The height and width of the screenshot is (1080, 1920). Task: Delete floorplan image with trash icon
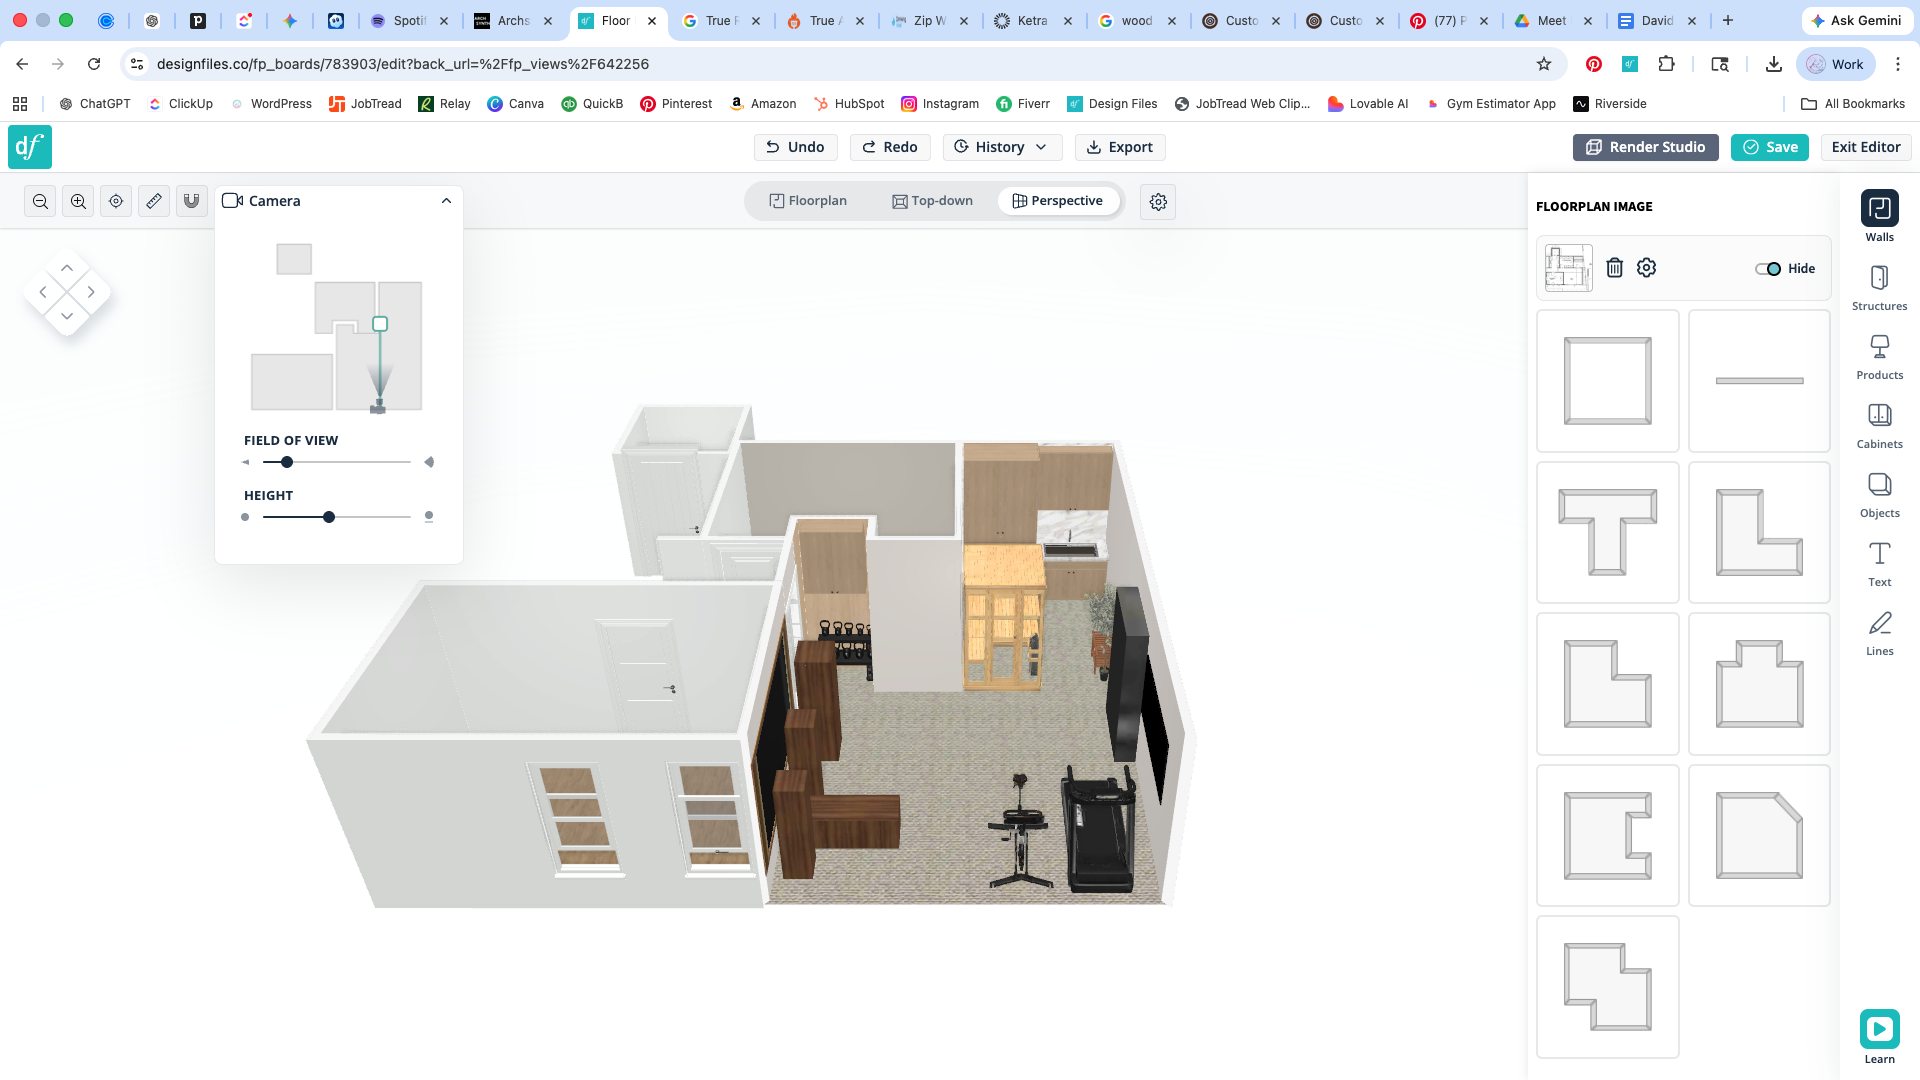click(x=1614, y=268)
